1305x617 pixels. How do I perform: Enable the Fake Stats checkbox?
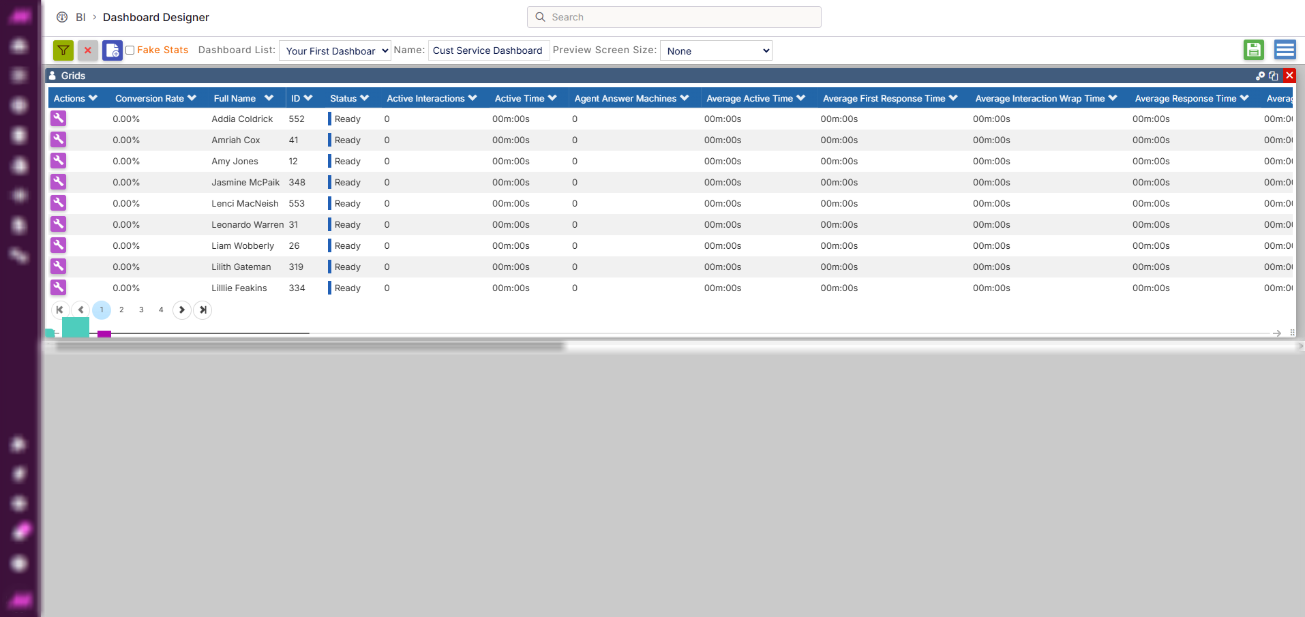point(130,50)
